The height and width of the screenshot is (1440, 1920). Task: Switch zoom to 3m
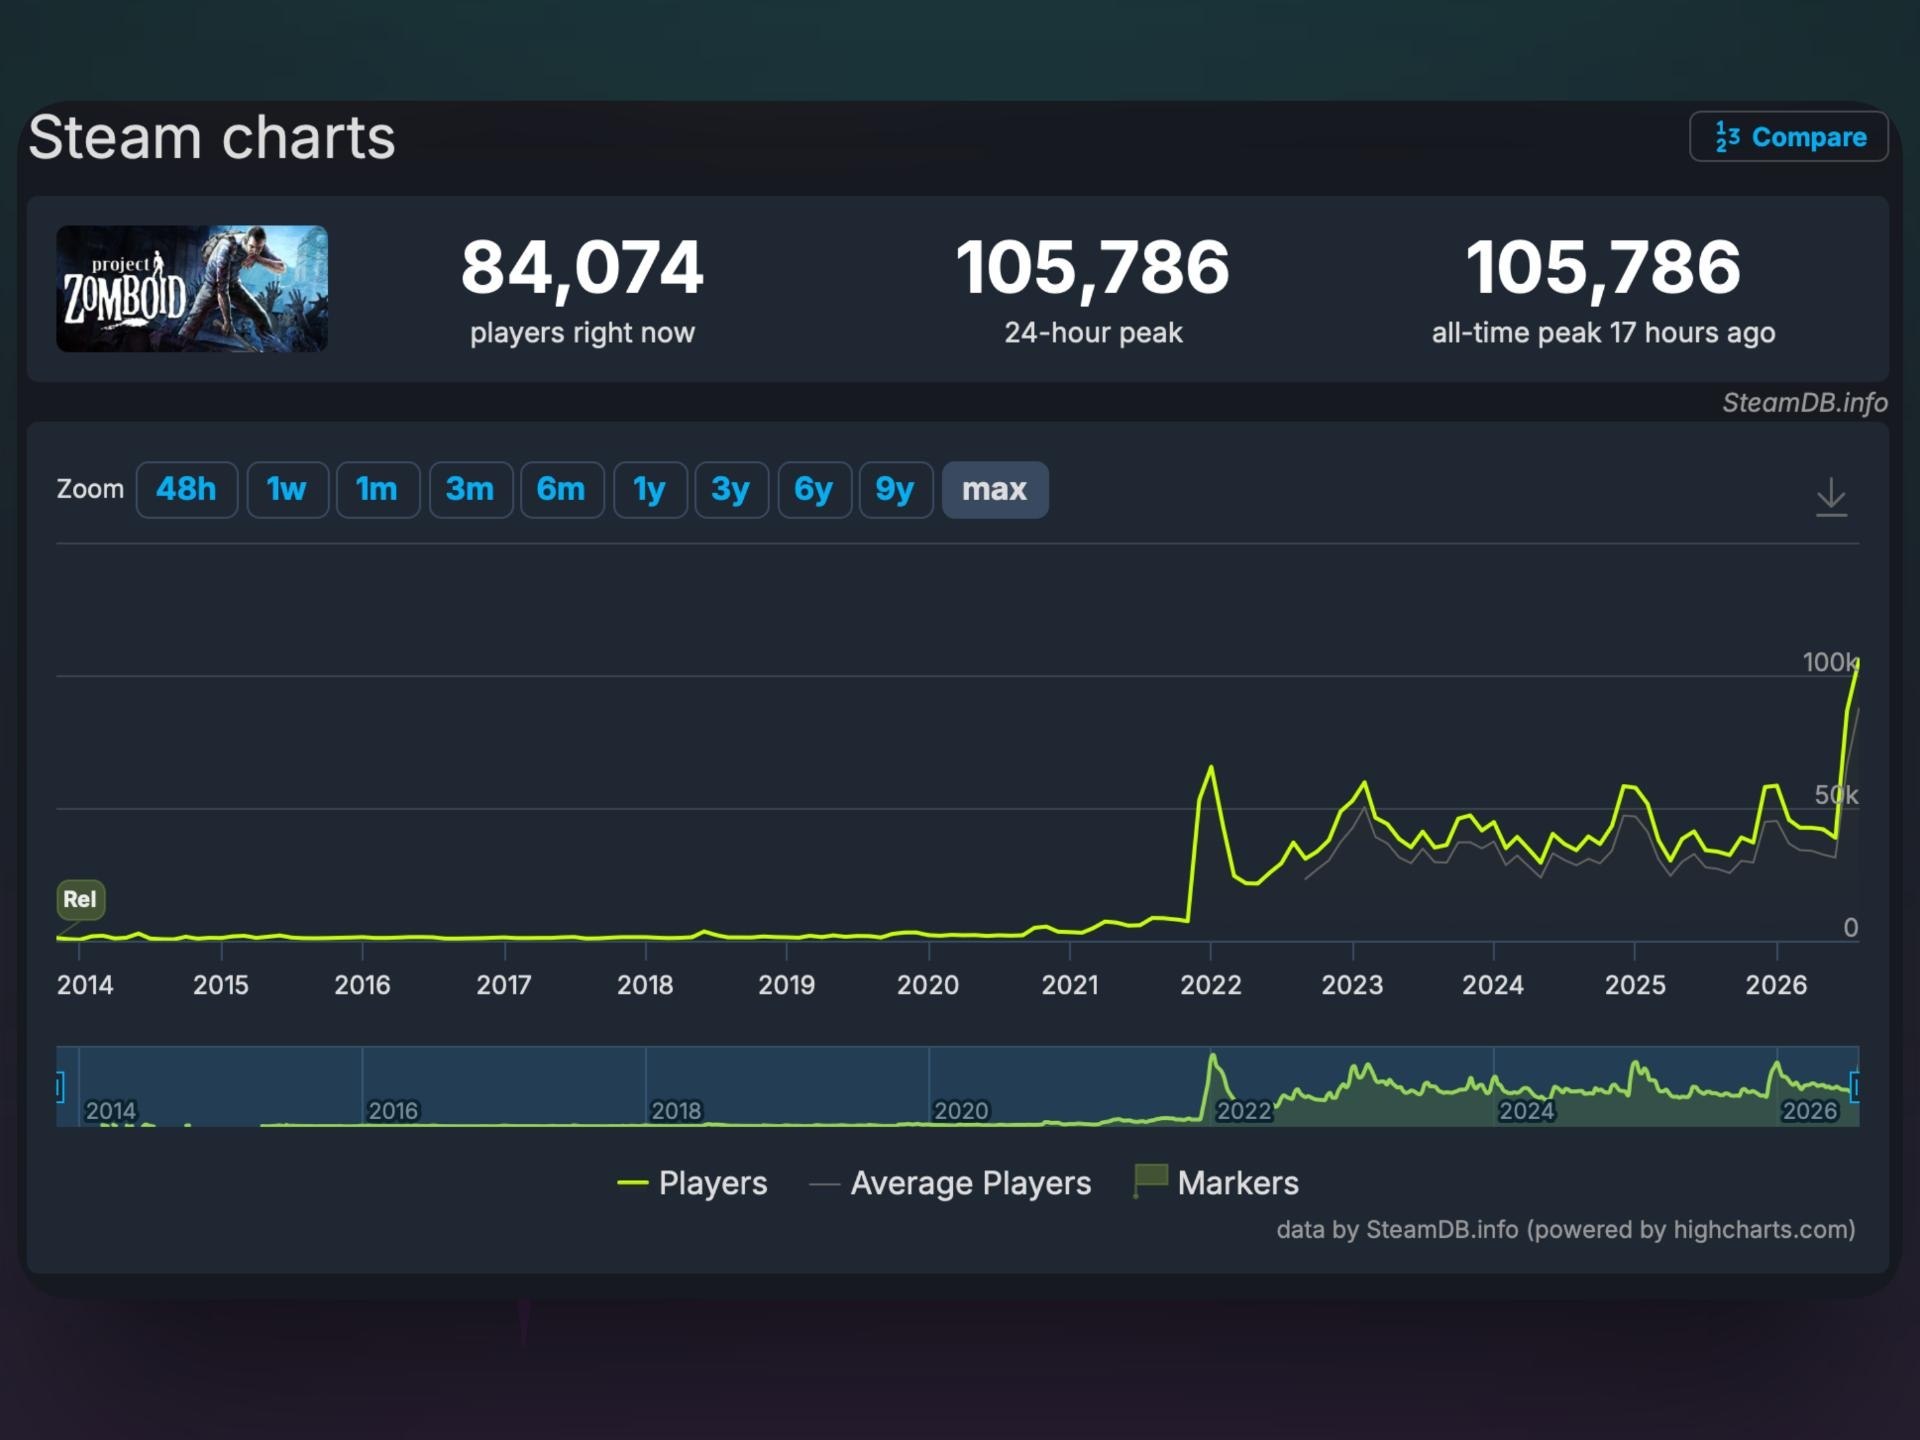pos(470,489)
